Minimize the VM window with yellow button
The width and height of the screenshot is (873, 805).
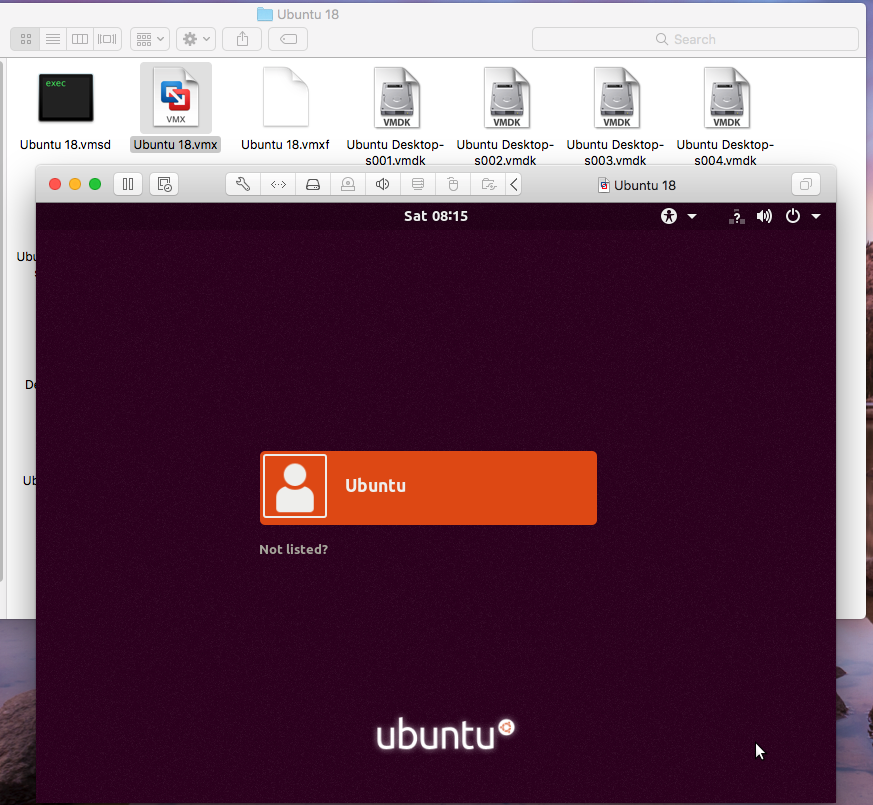[x=75, y=184]
